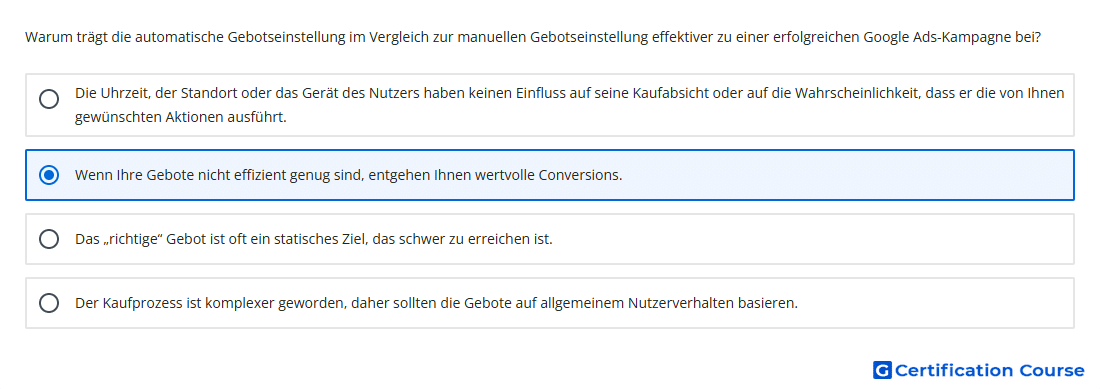This screenshot has height=389, width=1100.
Task: Choose radio button for 'Das richtige Gebot' answer
Action: coord(49,239)
